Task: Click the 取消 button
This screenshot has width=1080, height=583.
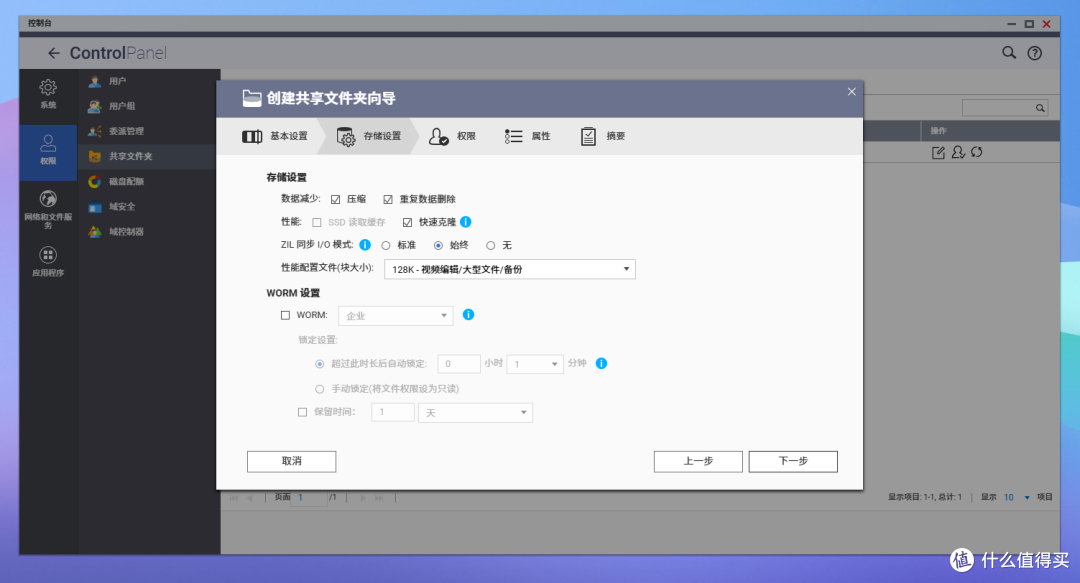Action: point(291,462)
